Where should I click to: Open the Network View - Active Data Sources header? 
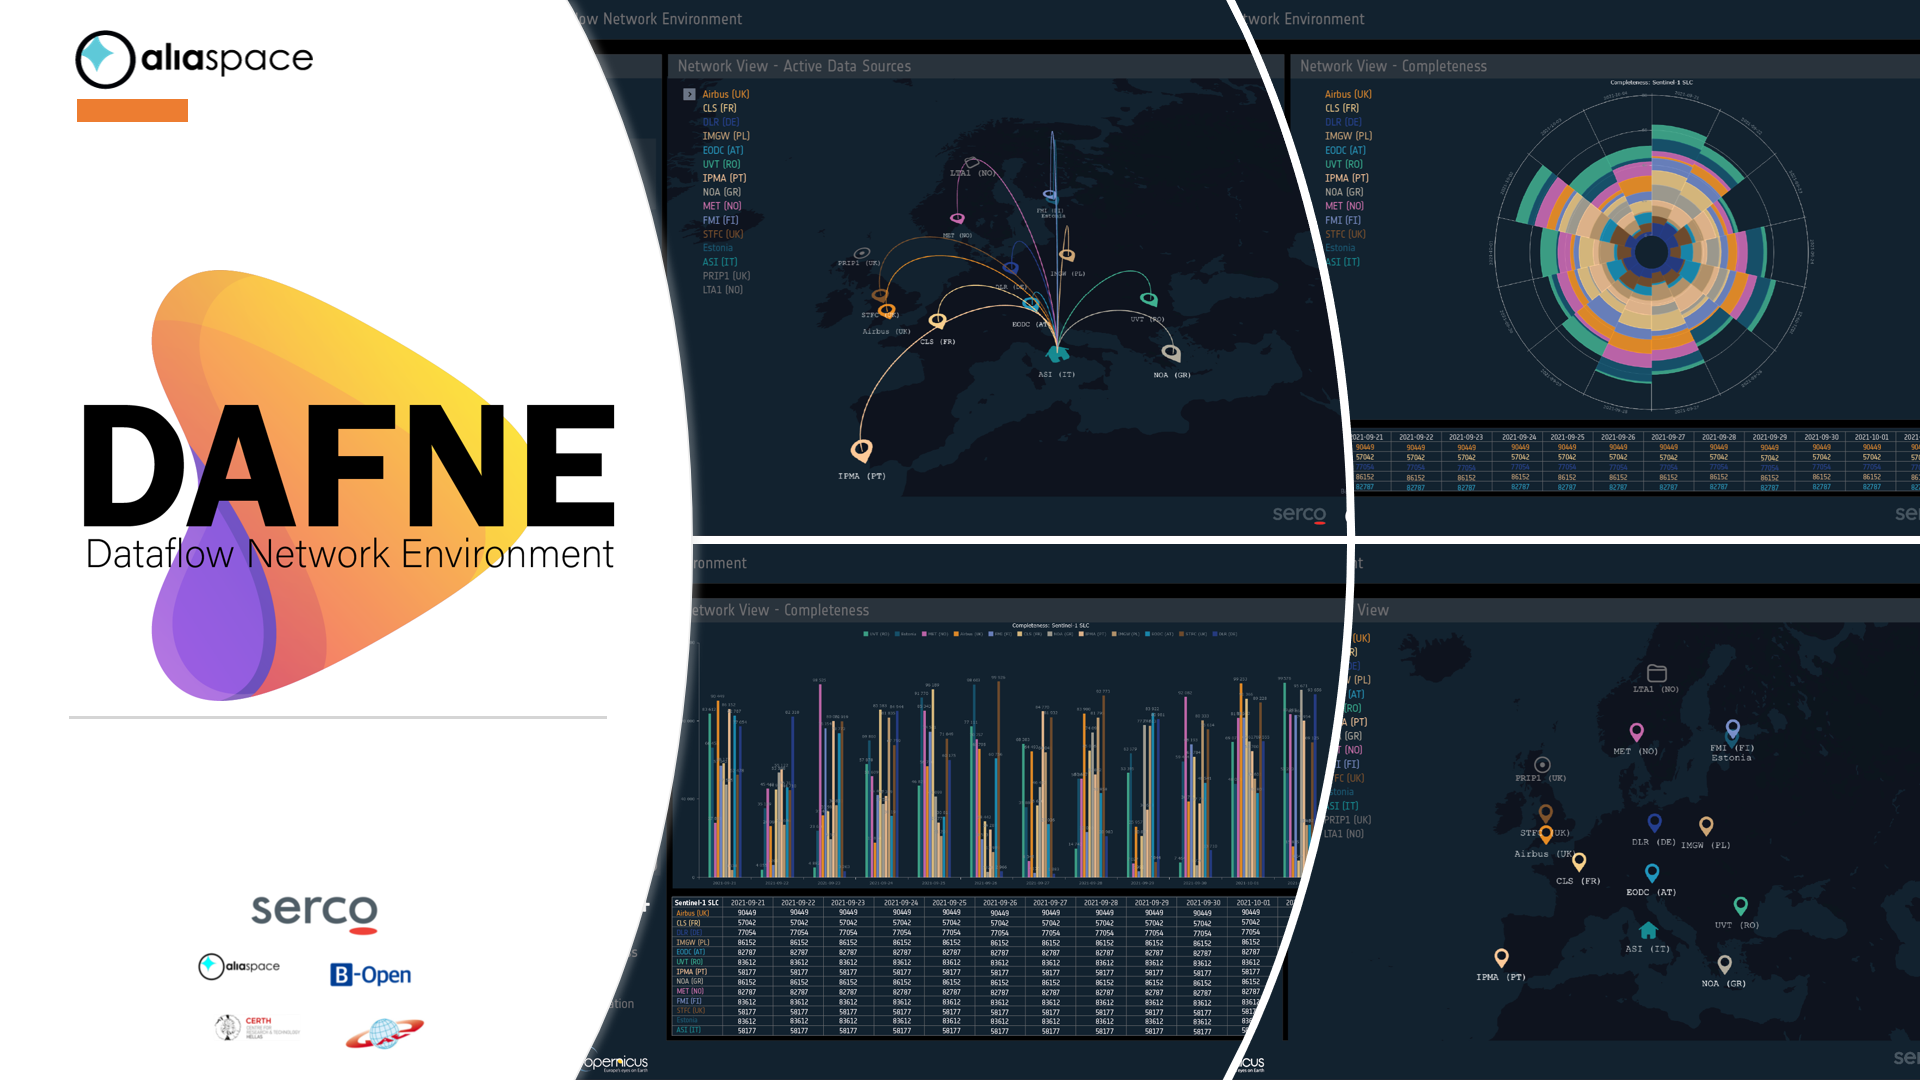click(793, 66)
